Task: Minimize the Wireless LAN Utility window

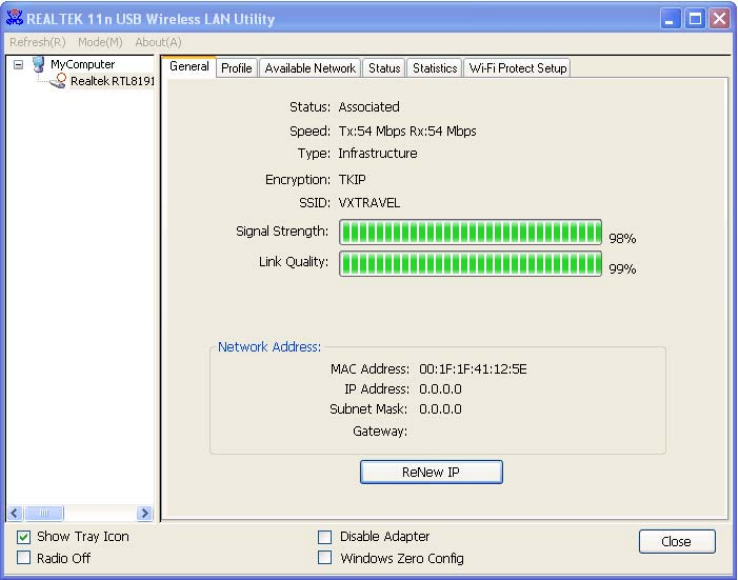Action: pyautogui.click(x=670, y=19)
